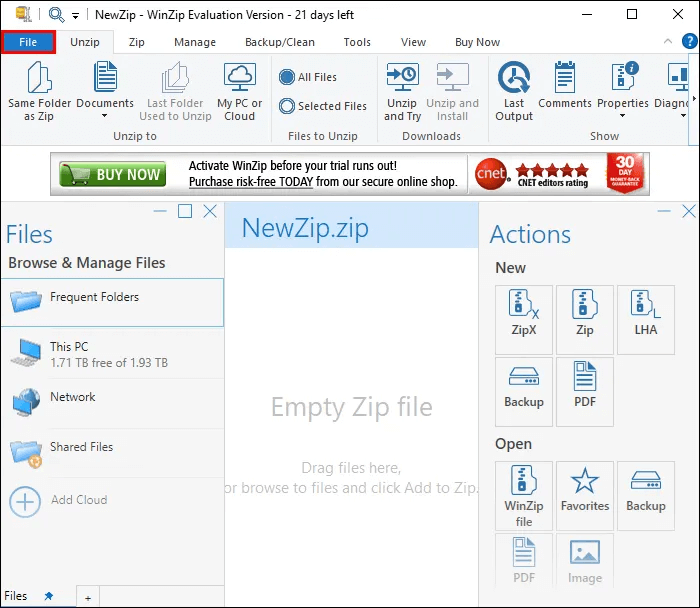Screen dimensions: 700x608
Task: Click the green BUY NOW banner button
Action: (x=112, y=174)
